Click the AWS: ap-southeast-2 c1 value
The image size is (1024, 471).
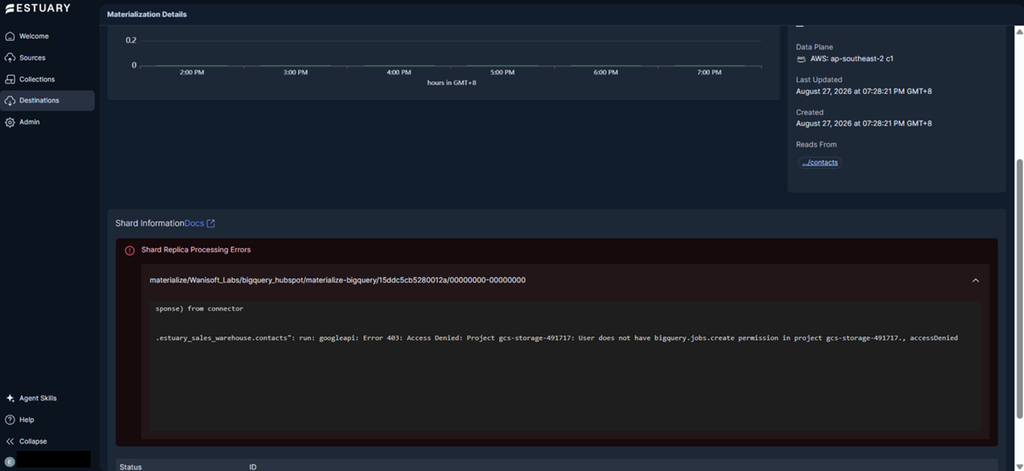coord(852,59)
